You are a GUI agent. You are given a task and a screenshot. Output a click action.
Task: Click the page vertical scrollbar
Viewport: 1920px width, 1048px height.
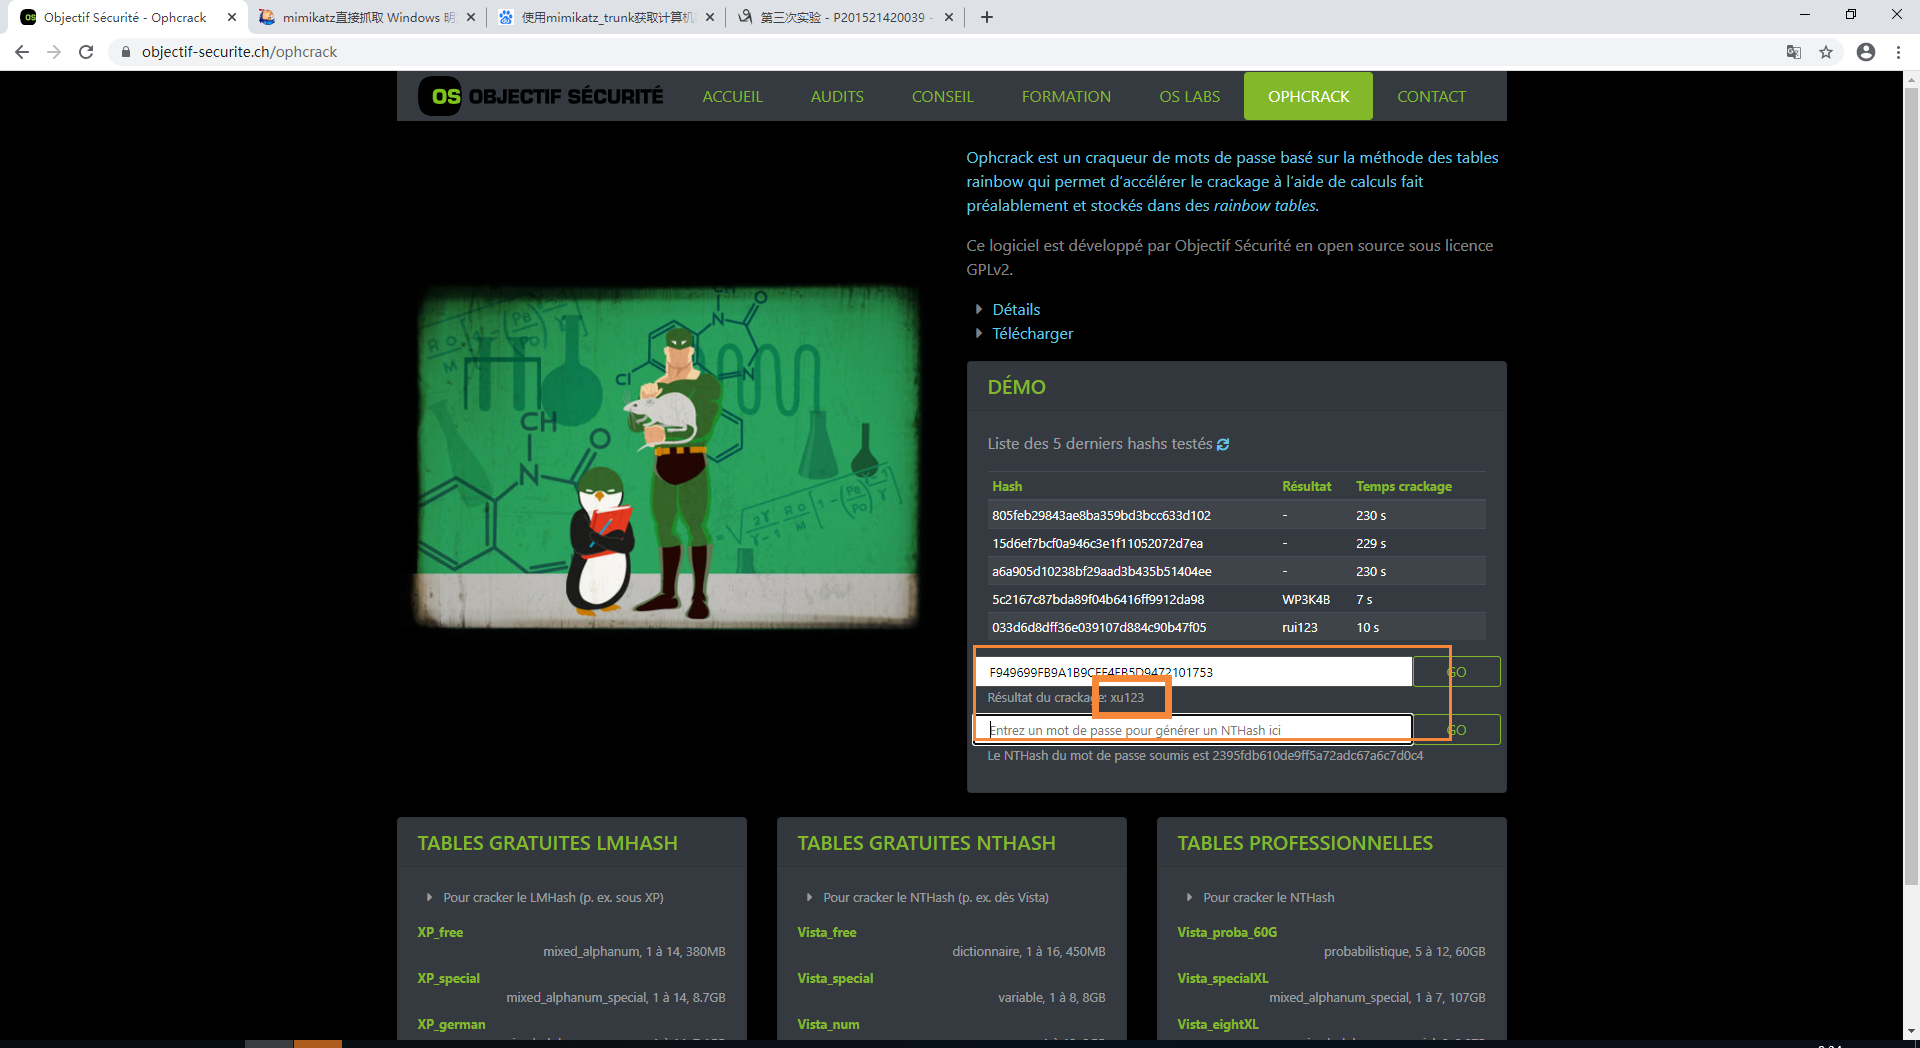point(1911,486)
